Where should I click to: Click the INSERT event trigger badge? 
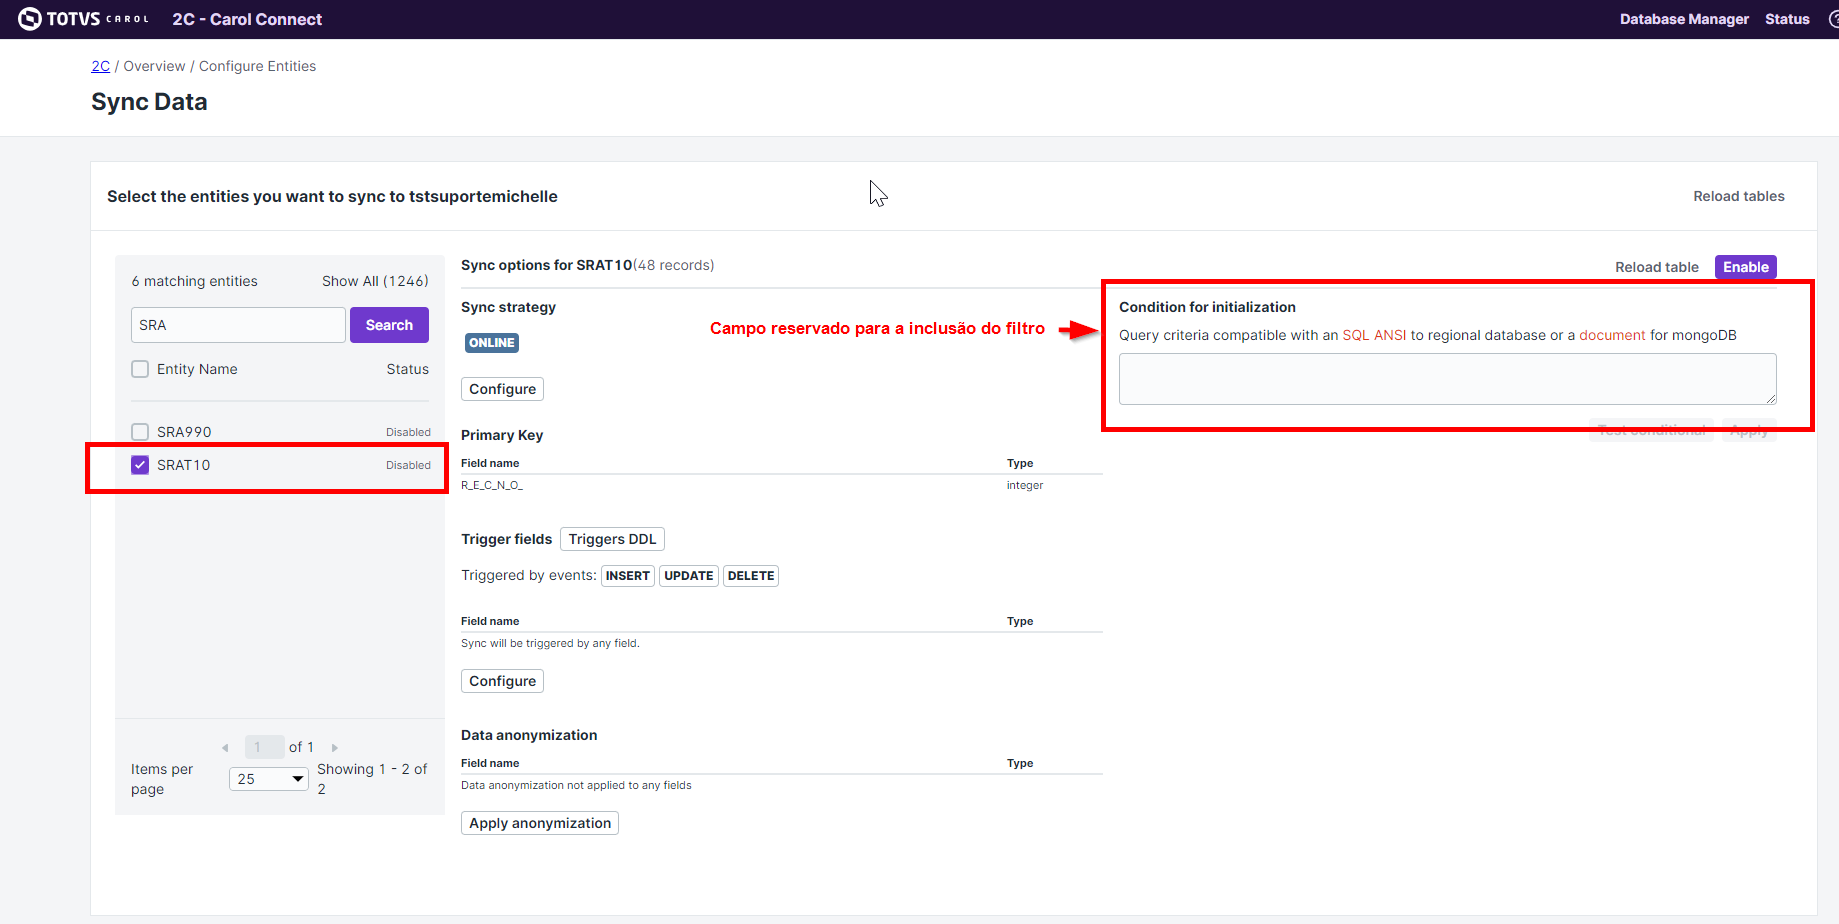tap(627, 575)
